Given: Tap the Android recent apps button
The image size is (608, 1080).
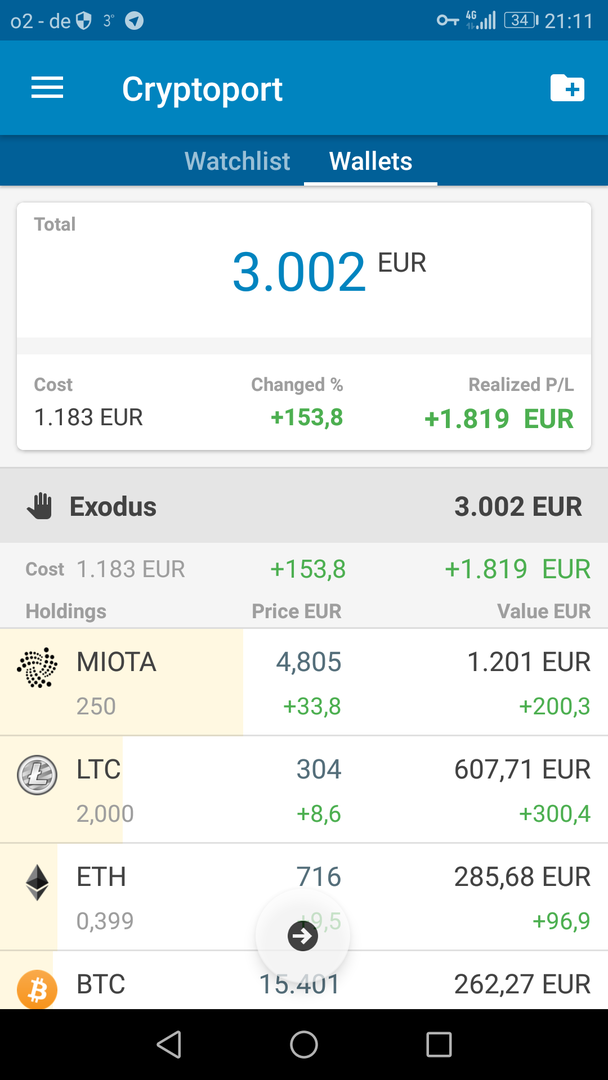Looking at the screenshot, I should click(x=439, y=1045).
